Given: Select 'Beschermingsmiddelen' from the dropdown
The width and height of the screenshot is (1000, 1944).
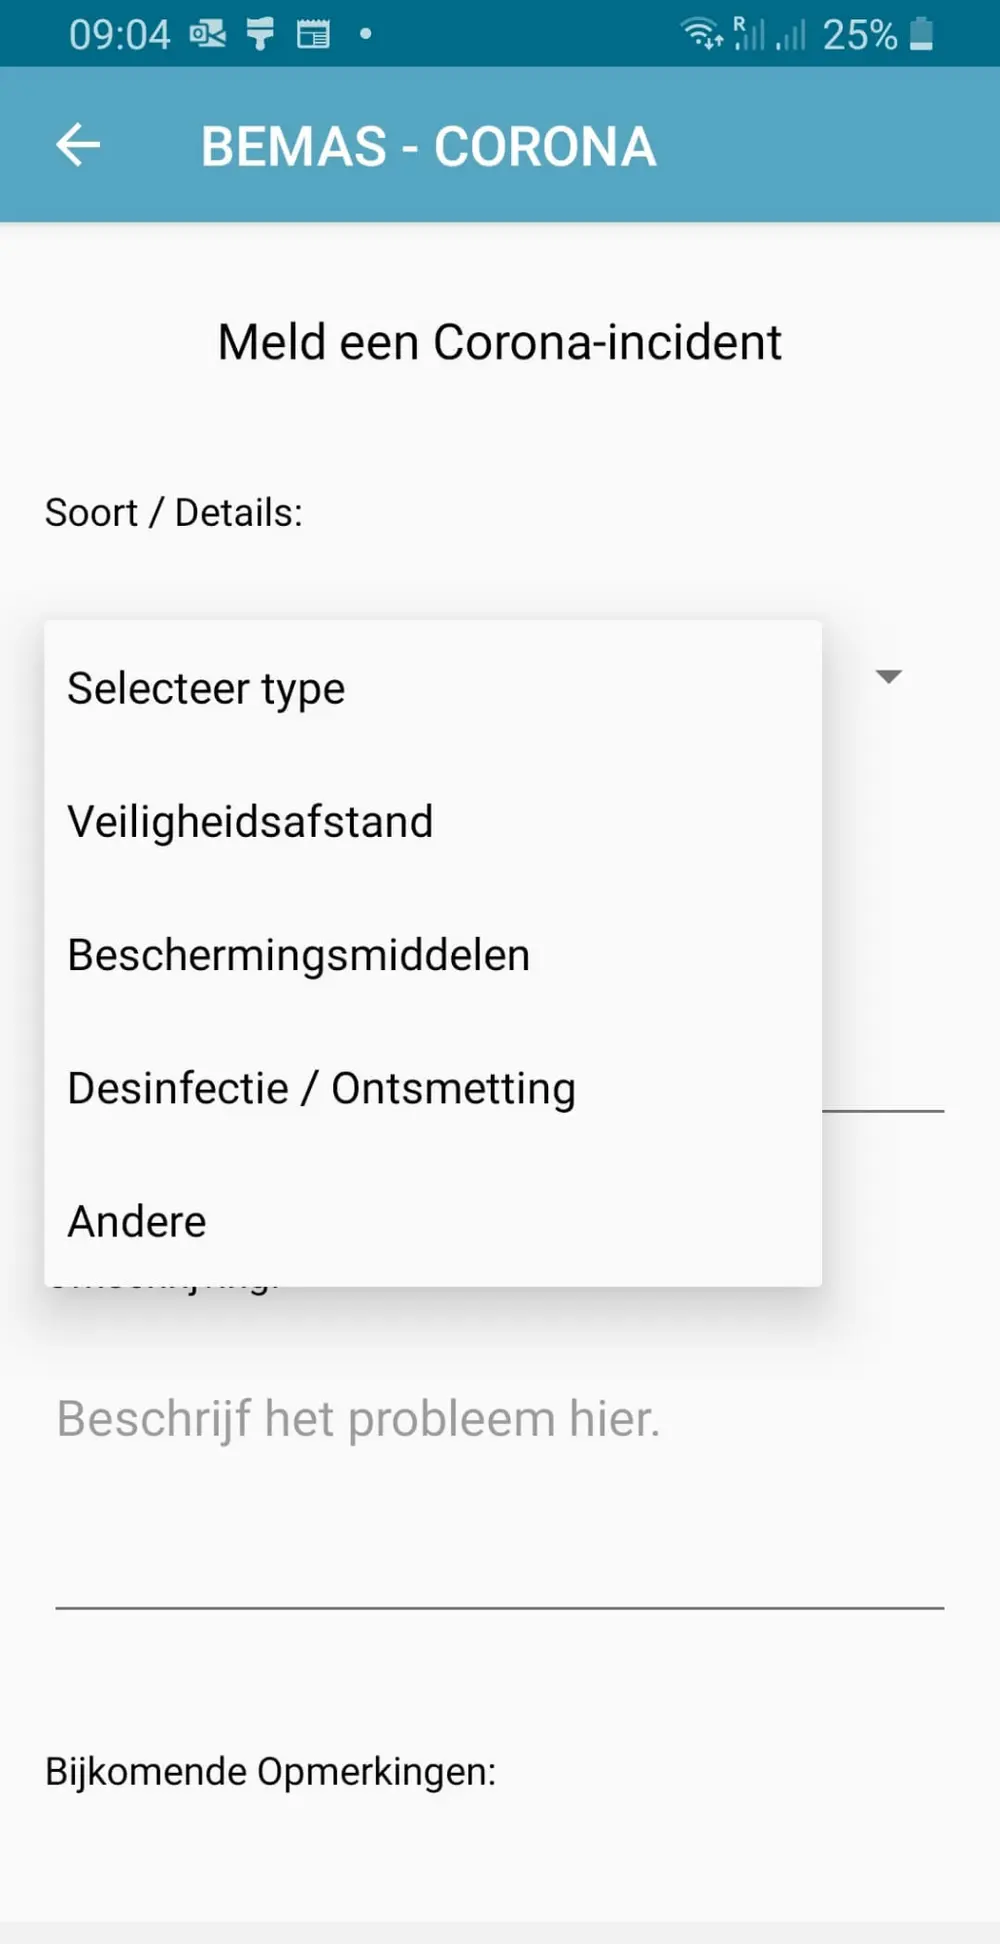Looking at the screenshot, I should click(299, 954).
